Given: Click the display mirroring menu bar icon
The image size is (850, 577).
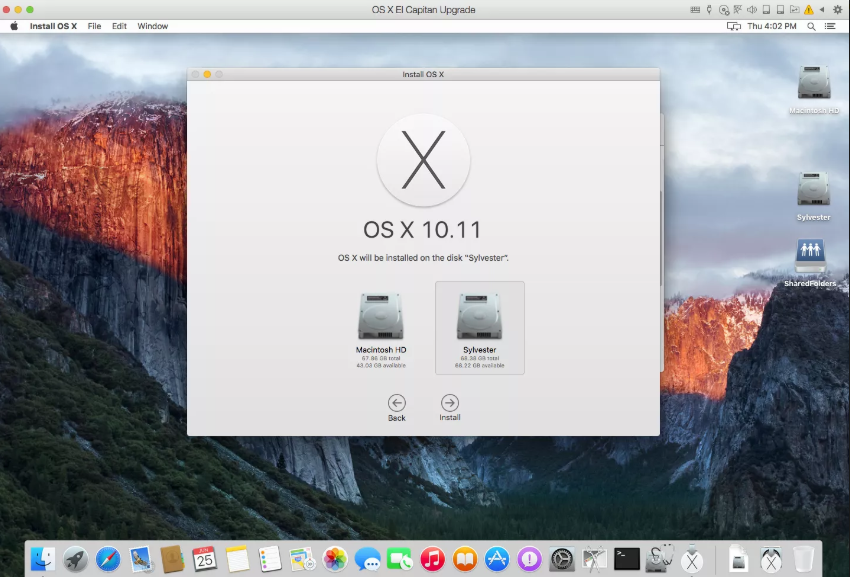Looking at the screenshot, I should 733,26.
